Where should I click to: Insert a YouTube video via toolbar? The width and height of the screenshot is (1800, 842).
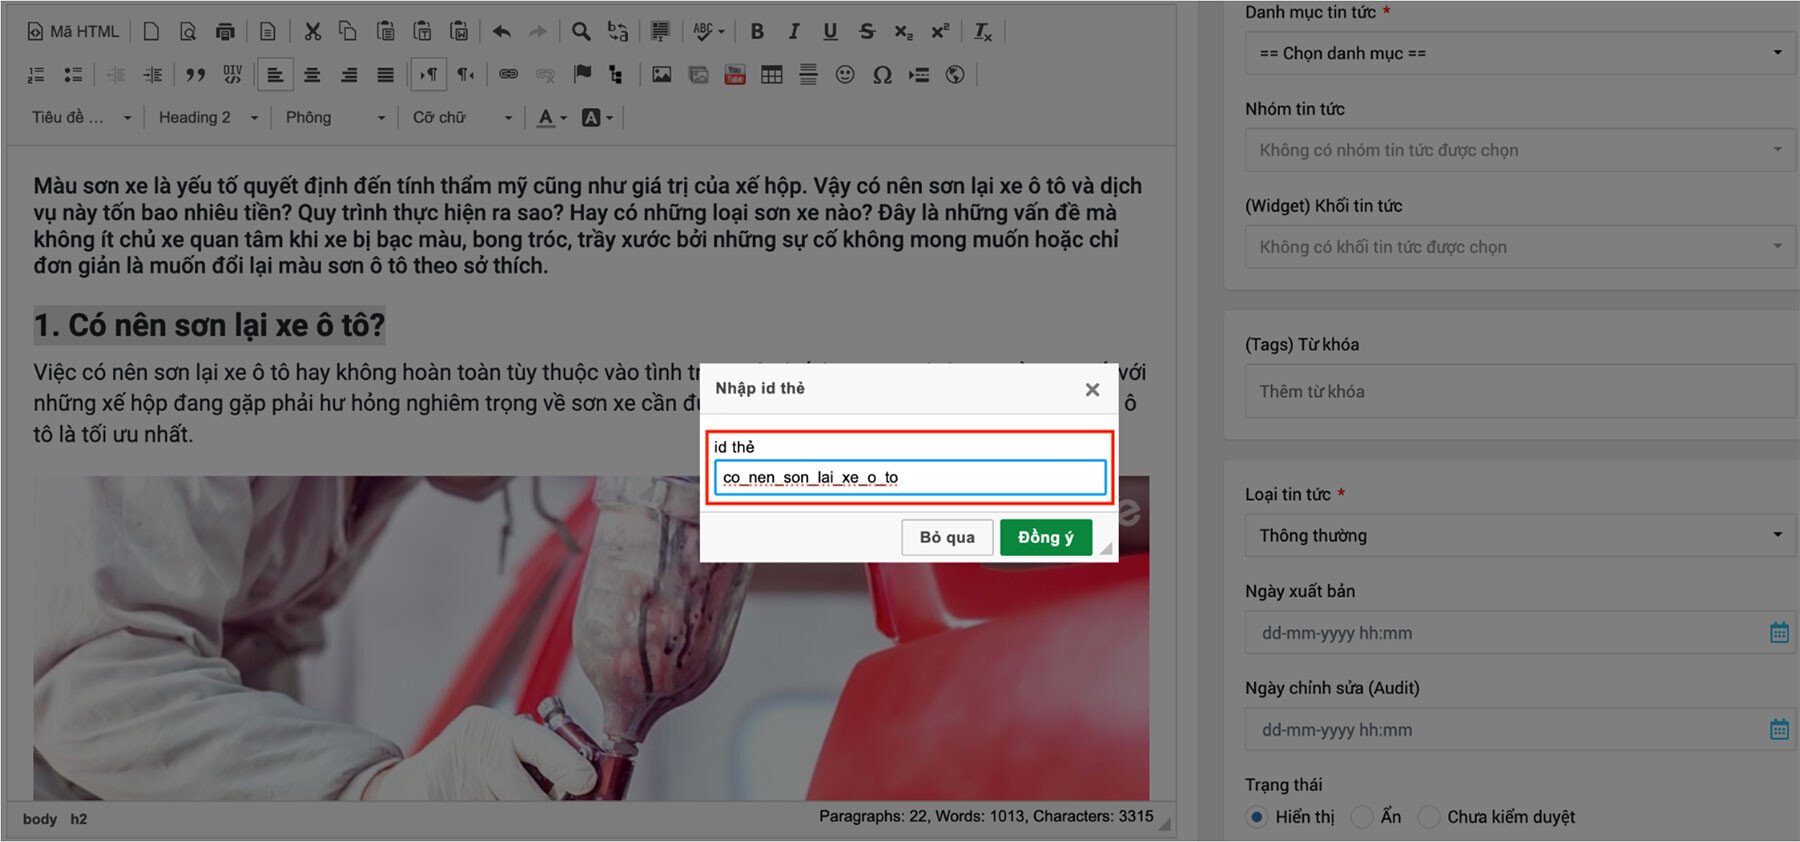click(x=735, y=75)
